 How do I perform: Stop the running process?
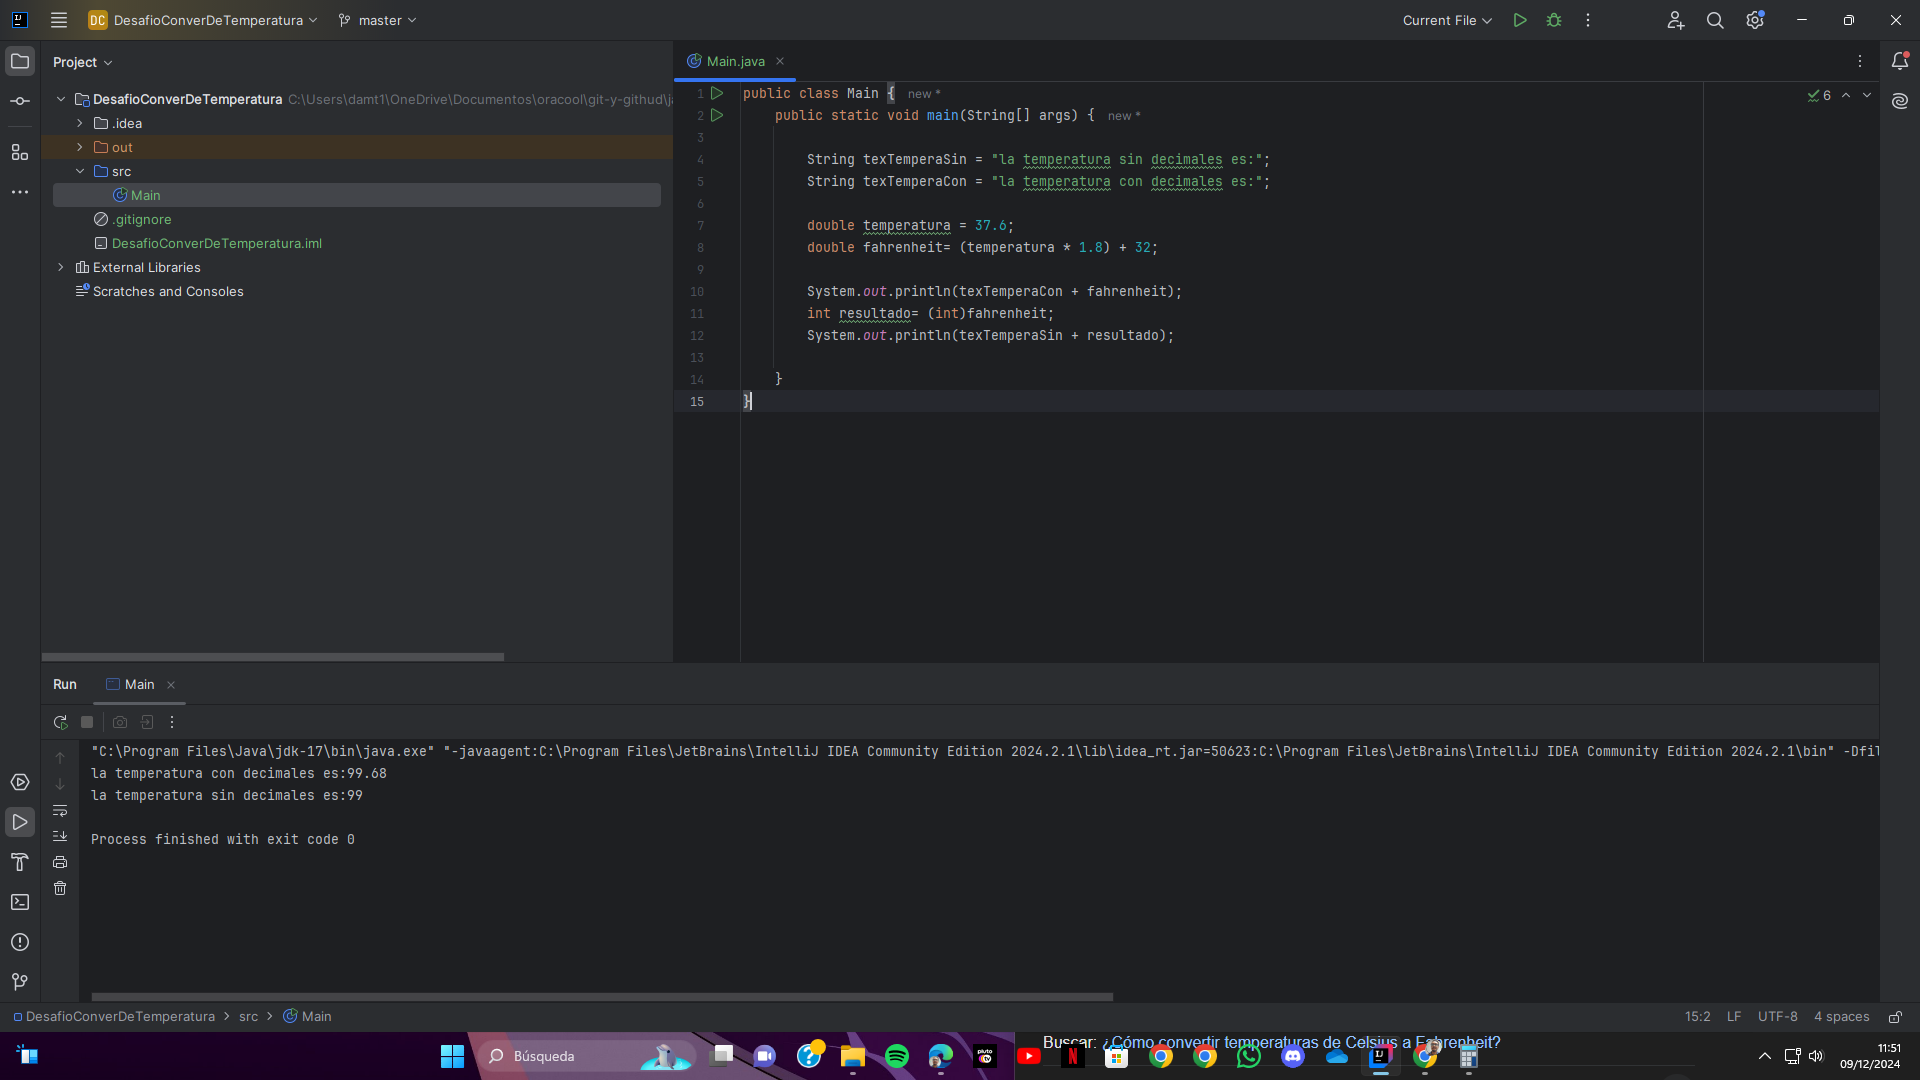pyautogui.click(x=87, y=722)
